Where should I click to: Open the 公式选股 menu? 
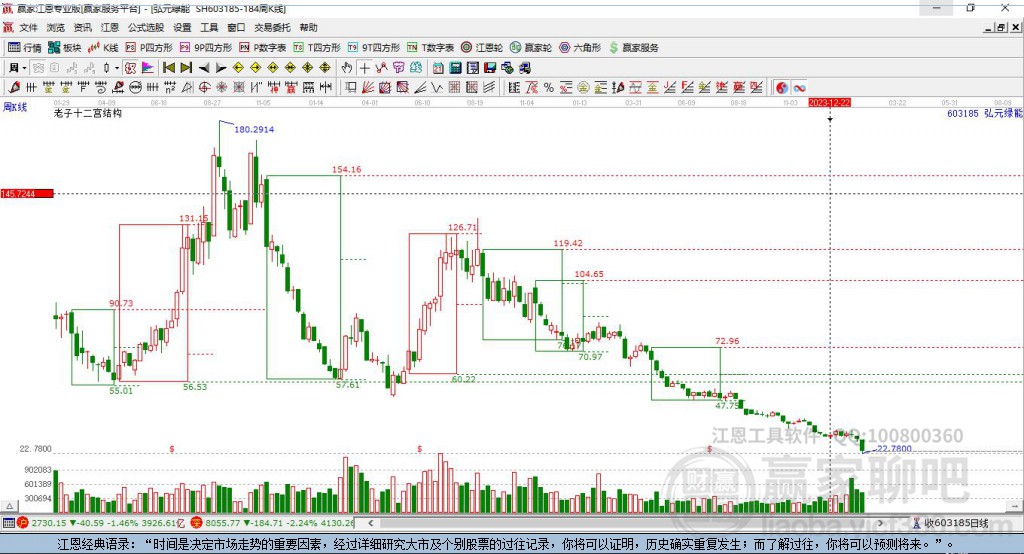(146, 27)
